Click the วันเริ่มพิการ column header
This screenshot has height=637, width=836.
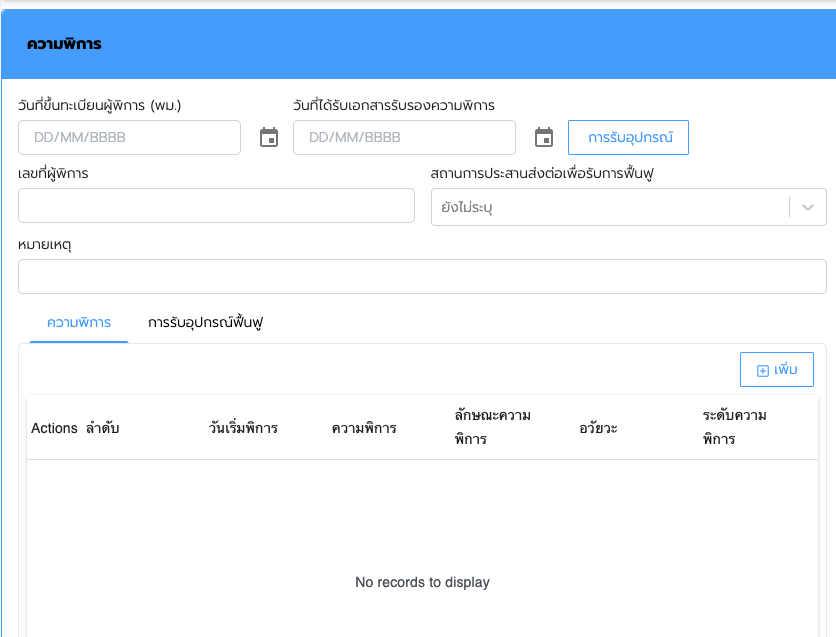point(243,428)
